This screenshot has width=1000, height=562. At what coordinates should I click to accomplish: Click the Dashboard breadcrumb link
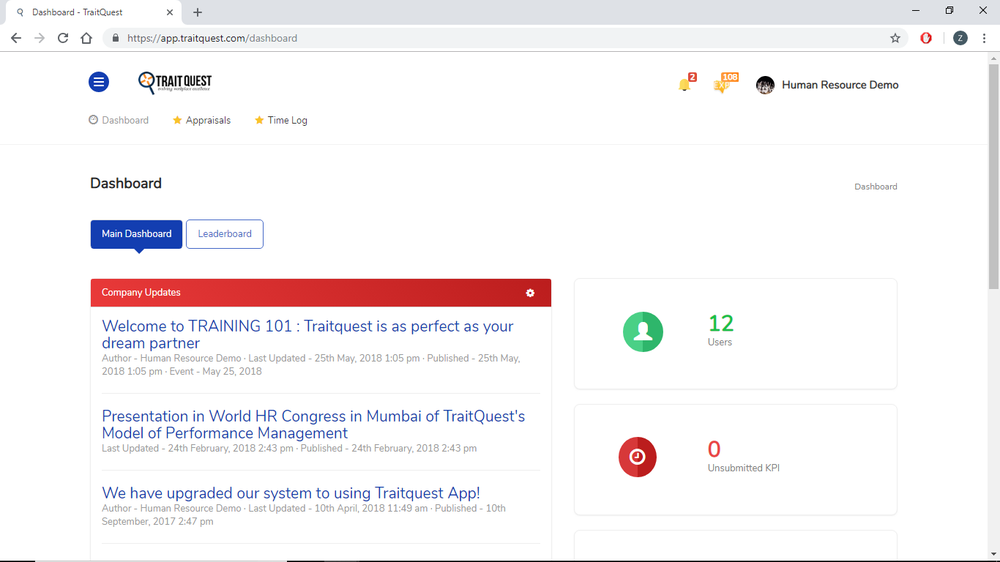coord(876,187)
